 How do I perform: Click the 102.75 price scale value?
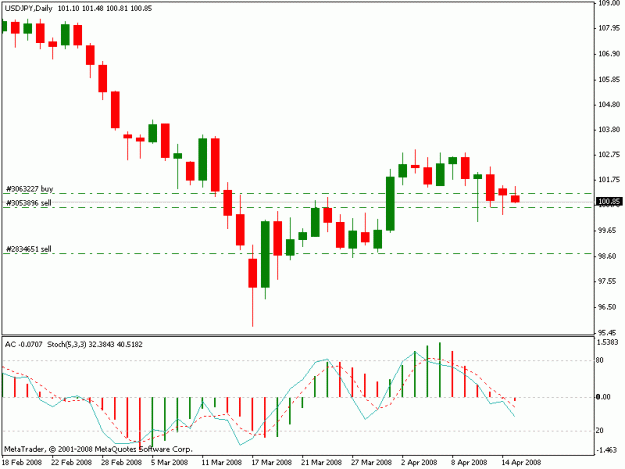coord(609,155)
